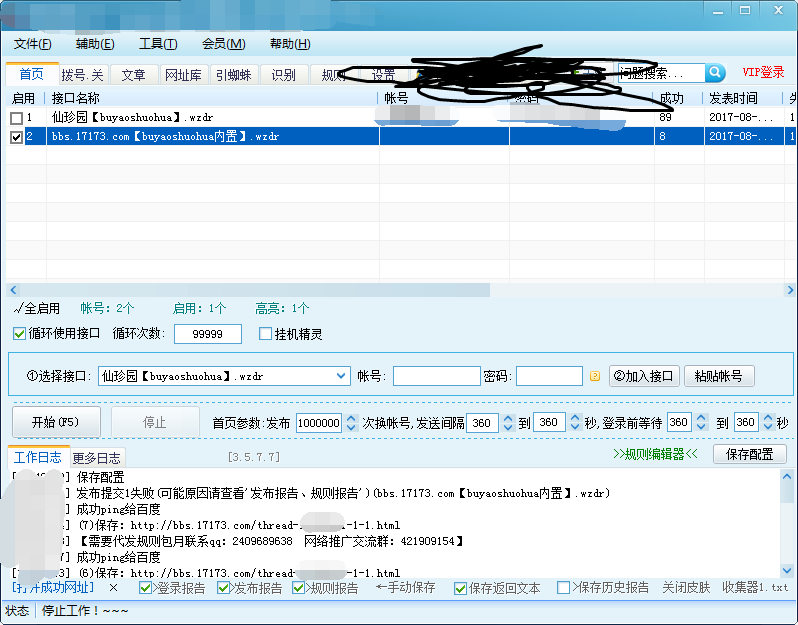Increase first 登录前等待 360 stepper

701,418
